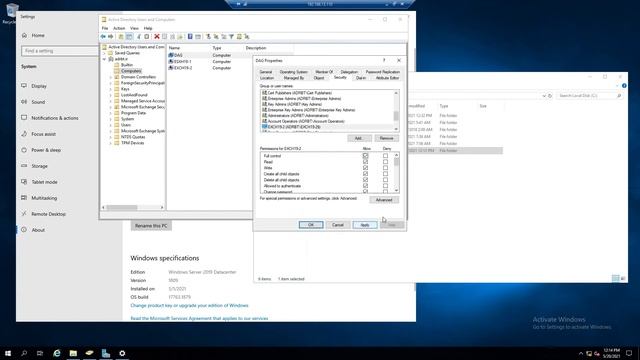The height and width of the screenshot is (360, 640).
Task: Open Storage in Settings sidebar
Action: [x=39, y=166]
